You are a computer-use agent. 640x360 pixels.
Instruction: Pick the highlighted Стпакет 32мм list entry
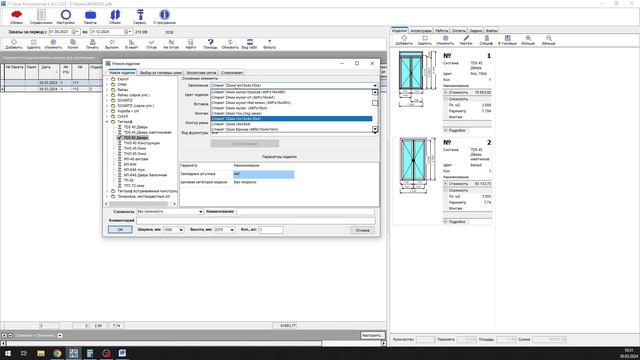[291, 119]
